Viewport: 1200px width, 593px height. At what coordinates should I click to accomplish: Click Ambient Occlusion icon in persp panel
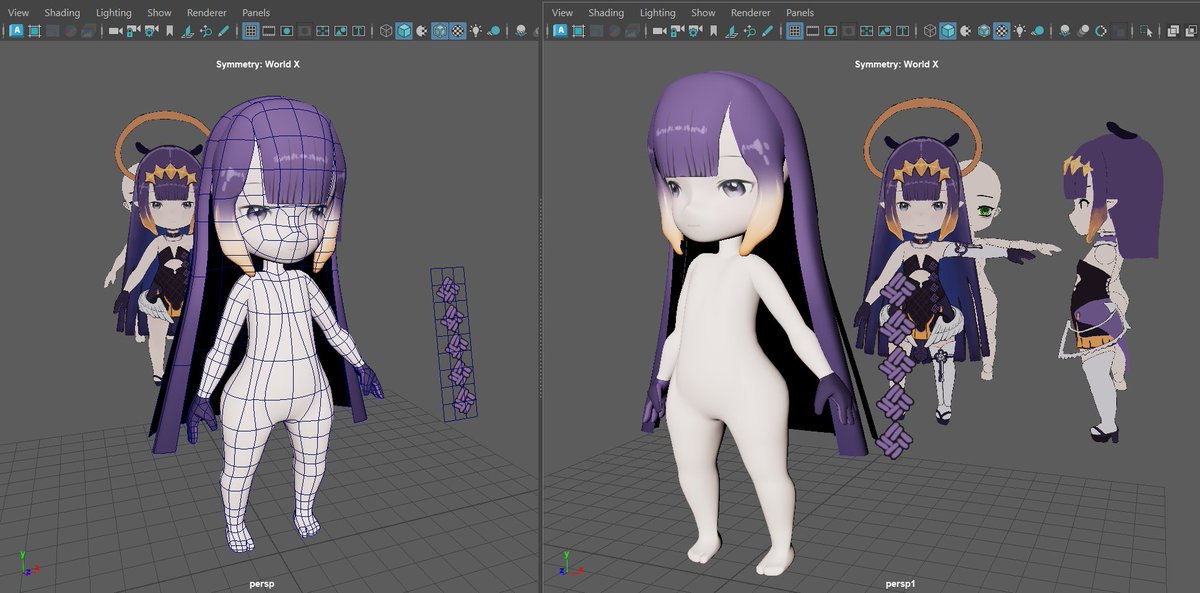522,31
